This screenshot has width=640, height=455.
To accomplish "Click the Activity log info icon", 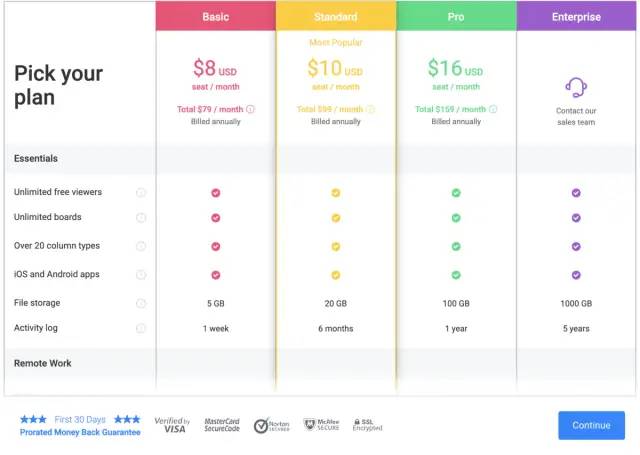I will click(141, 328).
